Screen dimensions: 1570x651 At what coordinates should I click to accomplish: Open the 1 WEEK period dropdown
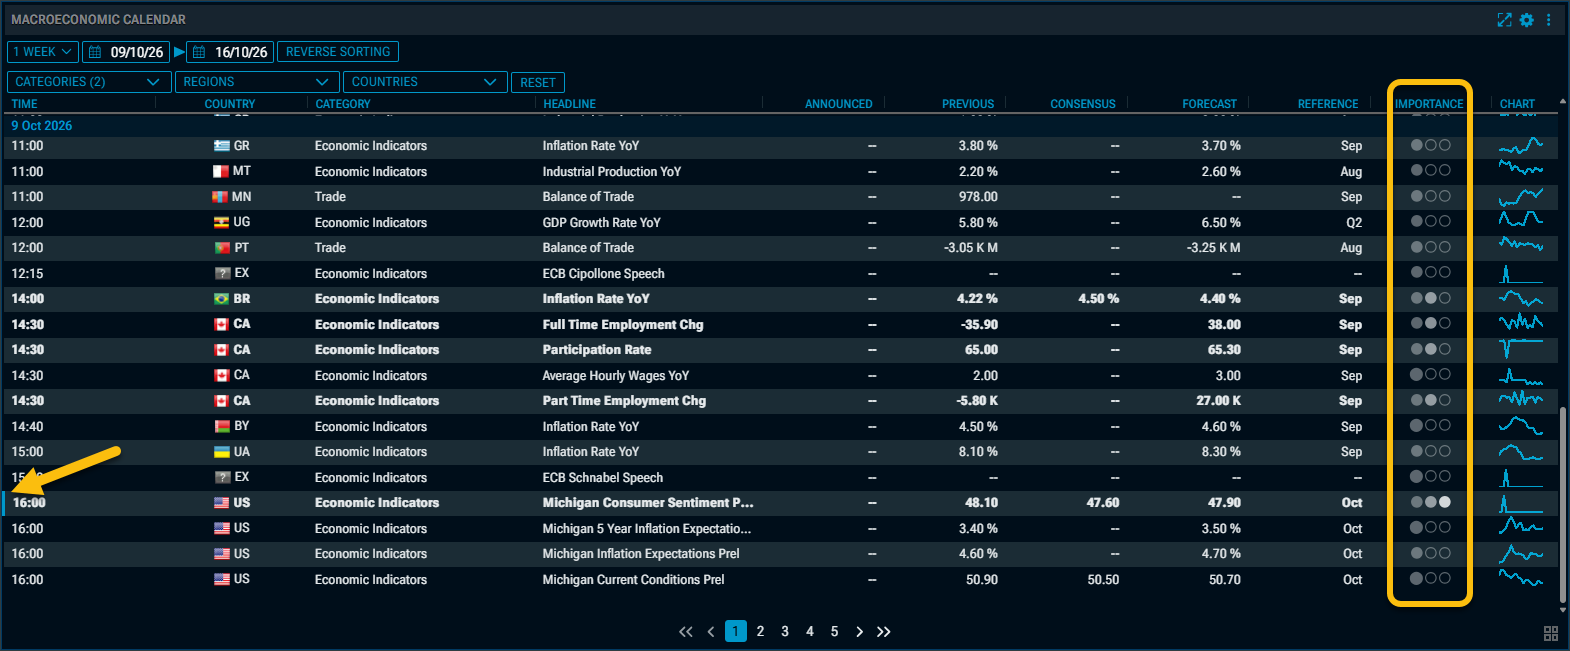(43, 52)
